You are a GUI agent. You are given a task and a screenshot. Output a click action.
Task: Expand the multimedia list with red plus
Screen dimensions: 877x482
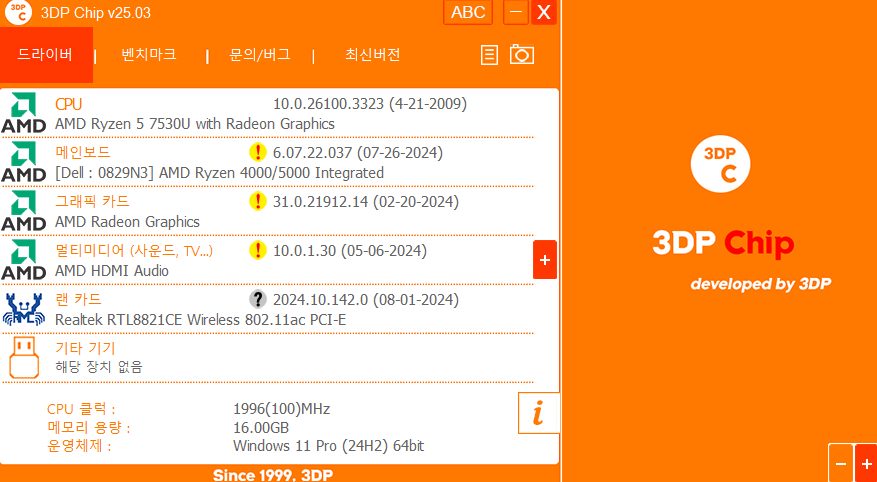545,259
